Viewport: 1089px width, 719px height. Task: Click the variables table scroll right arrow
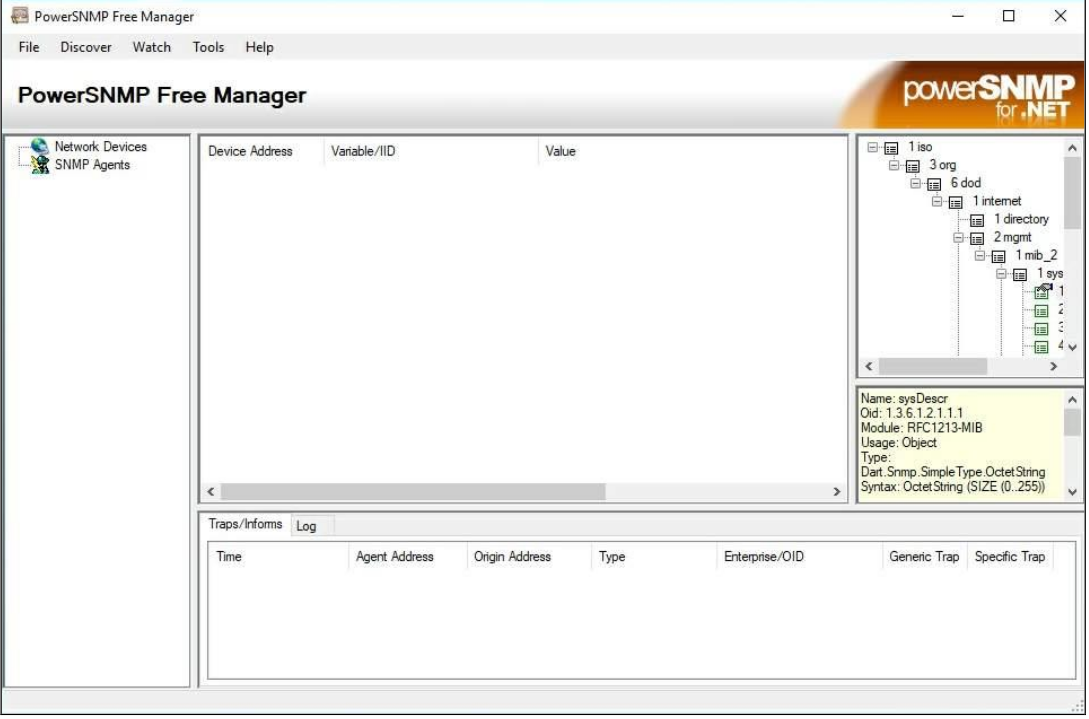point(837,492)
